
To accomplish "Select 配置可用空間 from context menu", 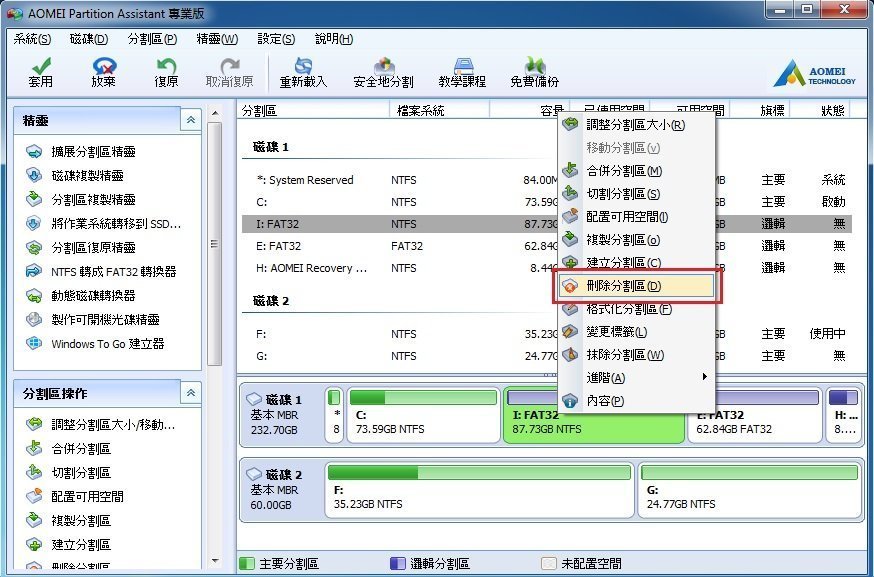I will [x=636, y=216].
